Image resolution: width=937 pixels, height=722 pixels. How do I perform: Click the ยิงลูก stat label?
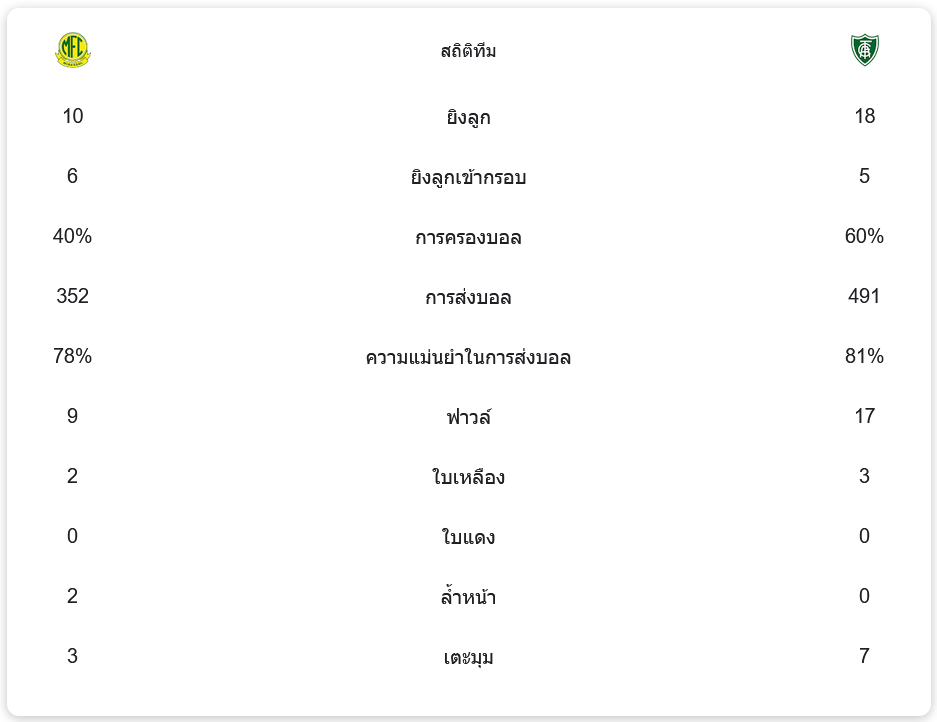(468, 117)
